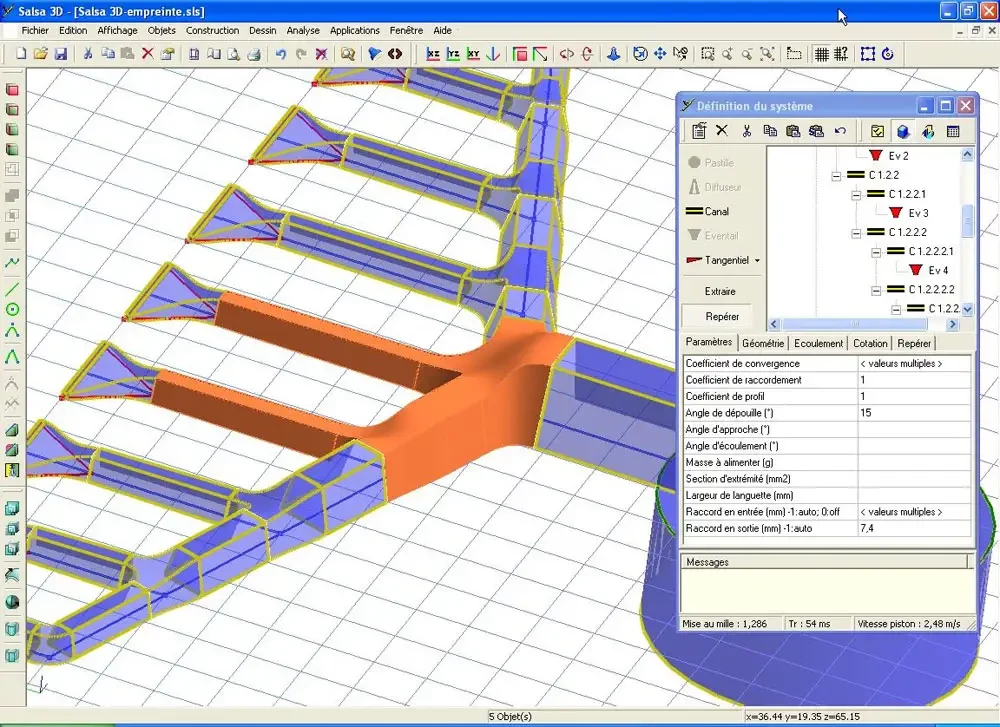Select the Ev 3 tree item

click(x=918, y=213)
